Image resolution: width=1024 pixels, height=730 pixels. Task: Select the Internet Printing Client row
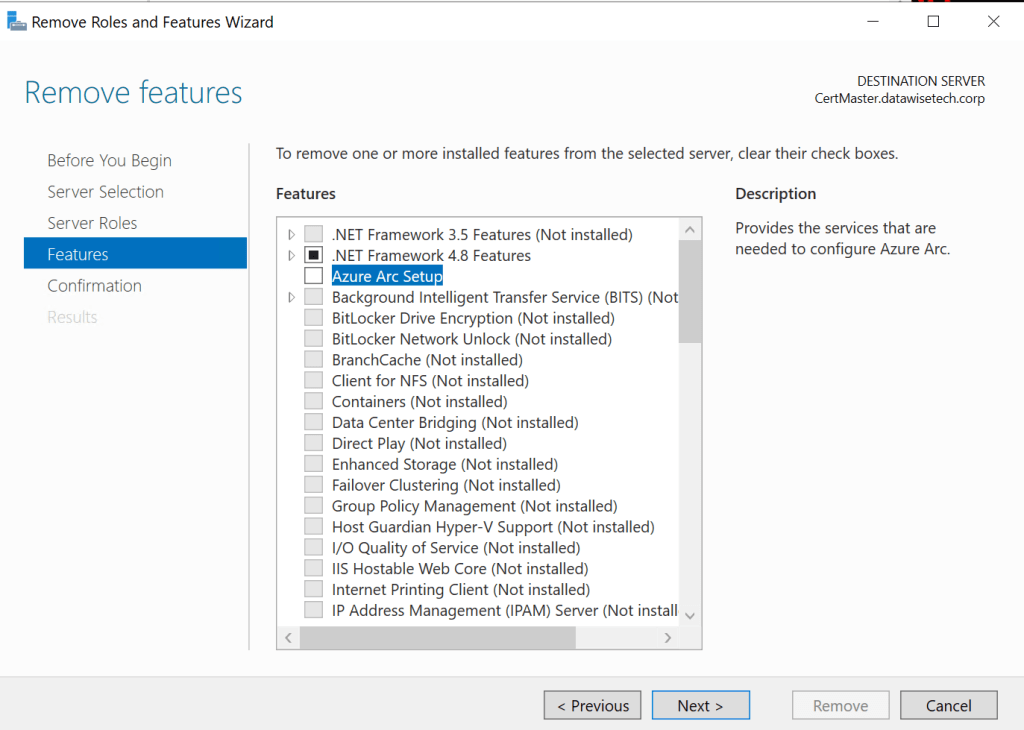[460, 590]
